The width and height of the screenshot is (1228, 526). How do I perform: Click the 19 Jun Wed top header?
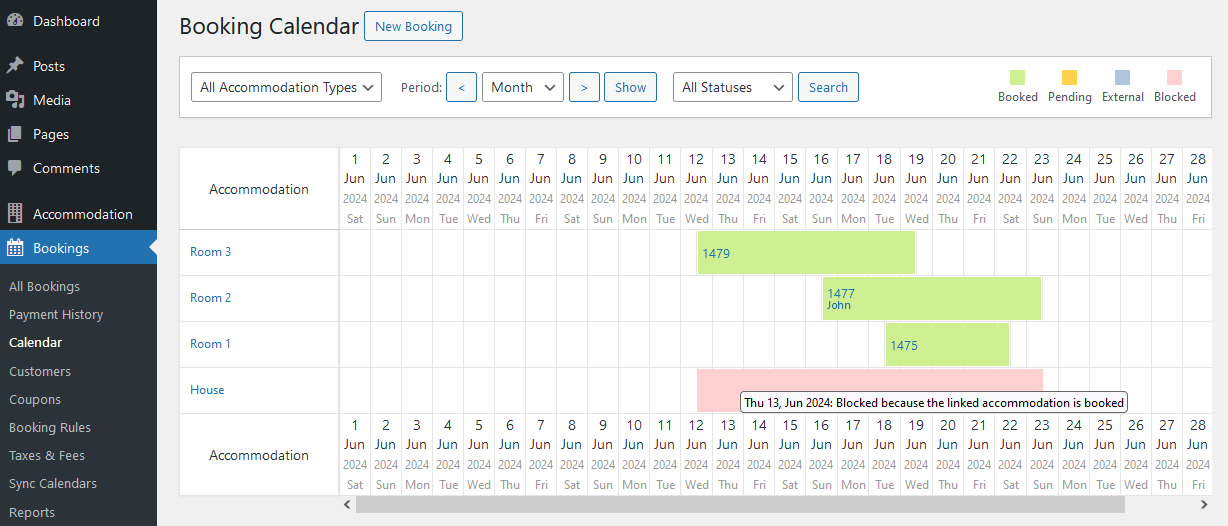click(x=916, y=189)
